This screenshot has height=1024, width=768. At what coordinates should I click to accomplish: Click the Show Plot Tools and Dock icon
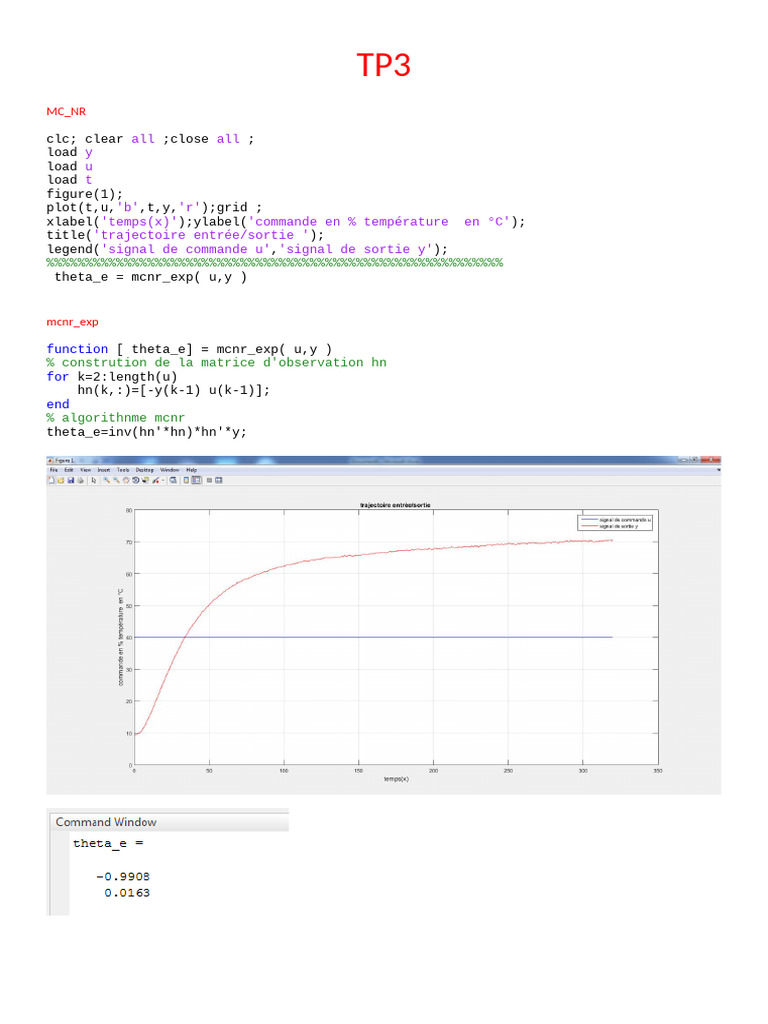click(x=219, y=480)
